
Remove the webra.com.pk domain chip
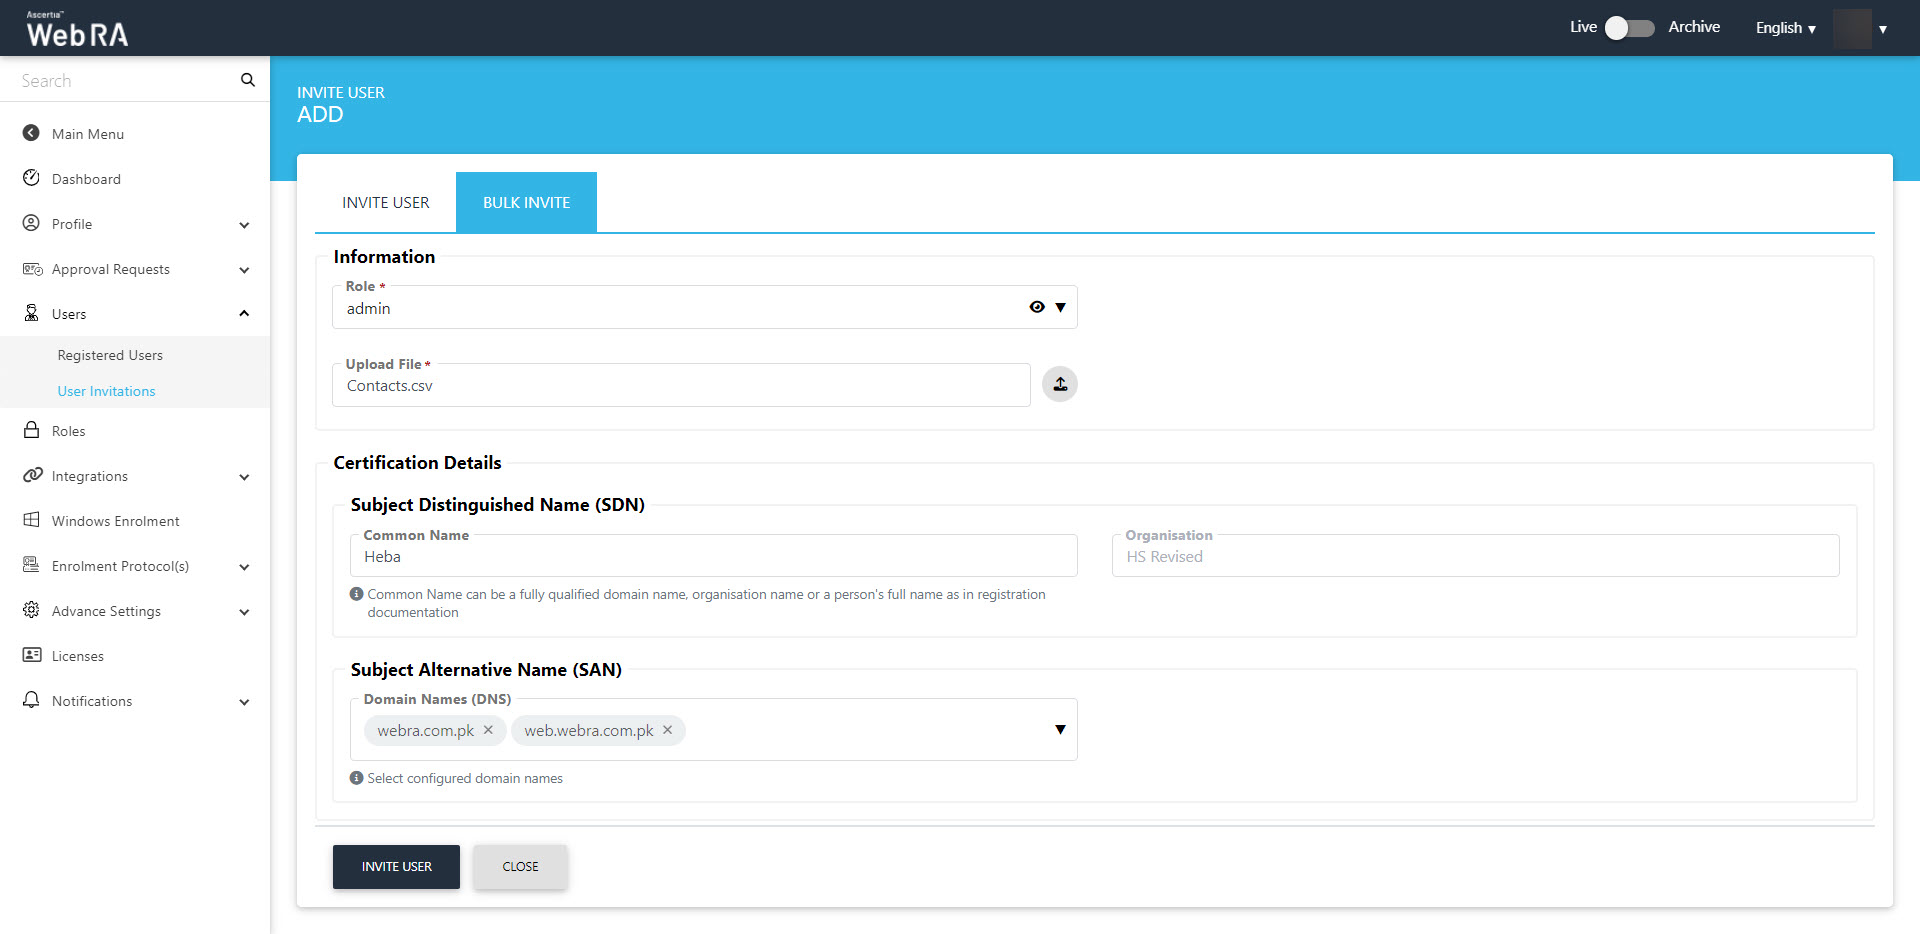click(x=488, y=730)
